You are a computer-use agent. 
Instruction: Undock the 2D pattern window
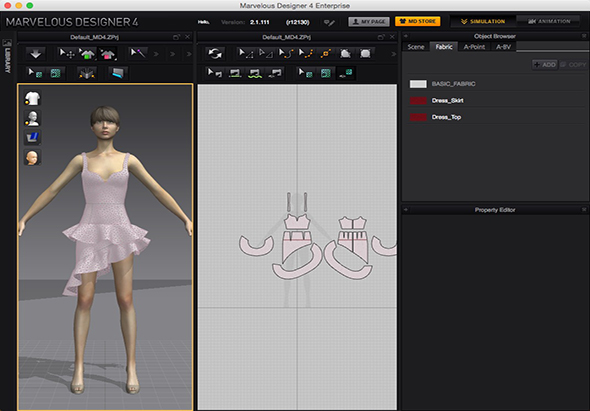tap(381, 37)
